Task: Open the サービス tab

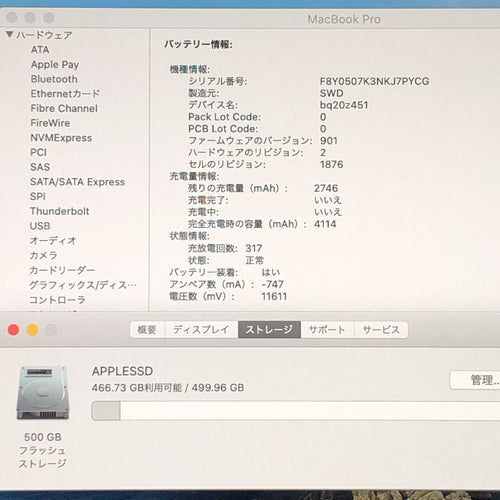Action: point(381,330)
